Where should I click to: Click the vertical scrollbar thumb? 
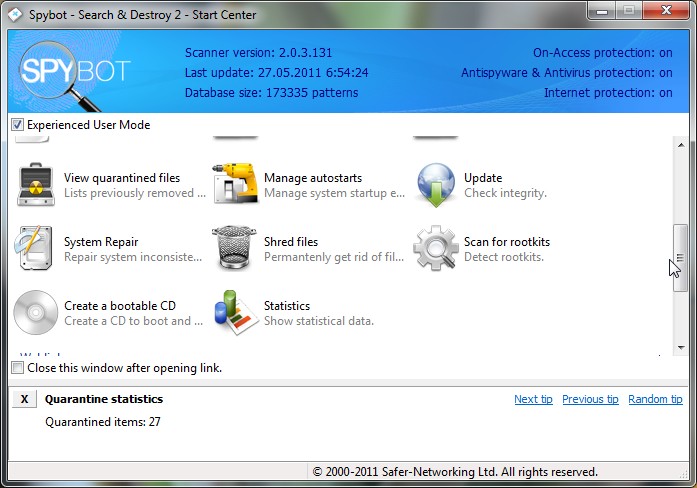(680, 258)
